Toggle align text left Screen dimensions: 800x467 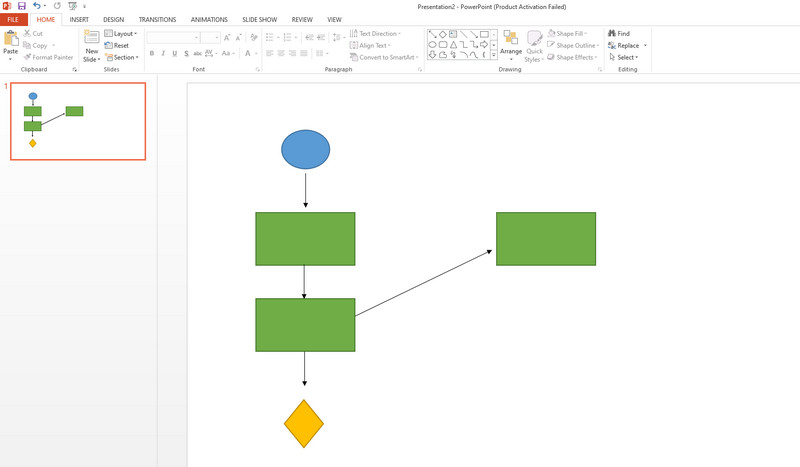(269, 53)
